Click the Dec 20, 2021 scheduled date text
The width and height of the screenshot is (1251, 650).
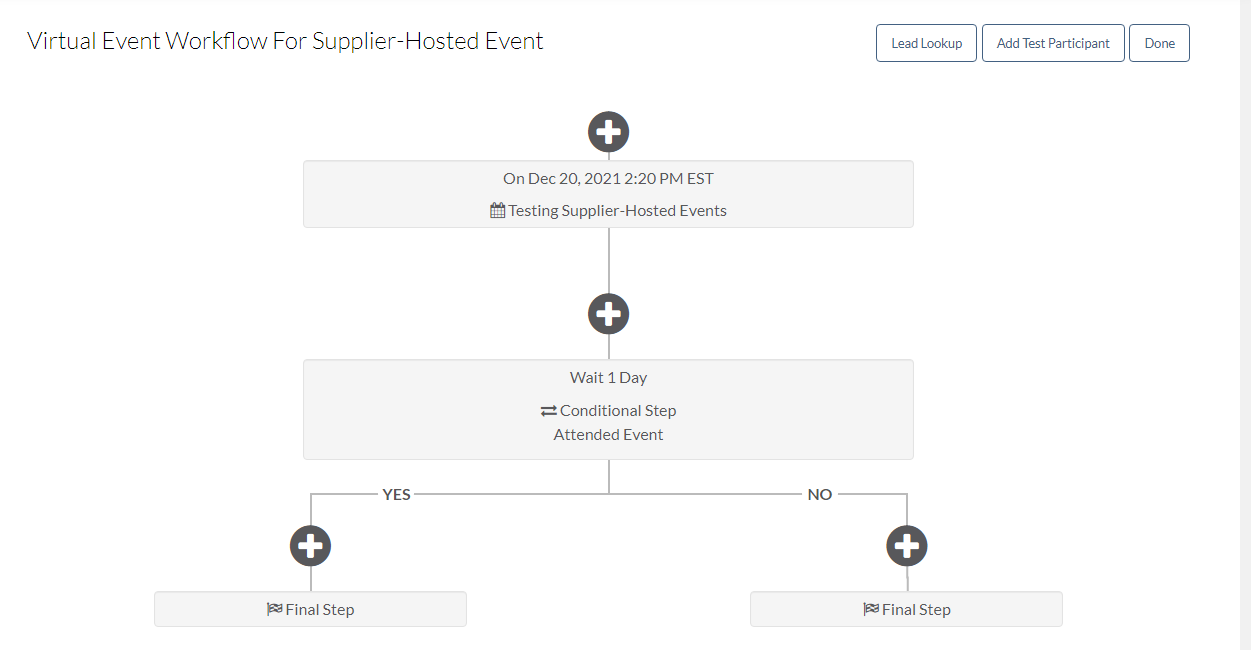tap(608, 178)
